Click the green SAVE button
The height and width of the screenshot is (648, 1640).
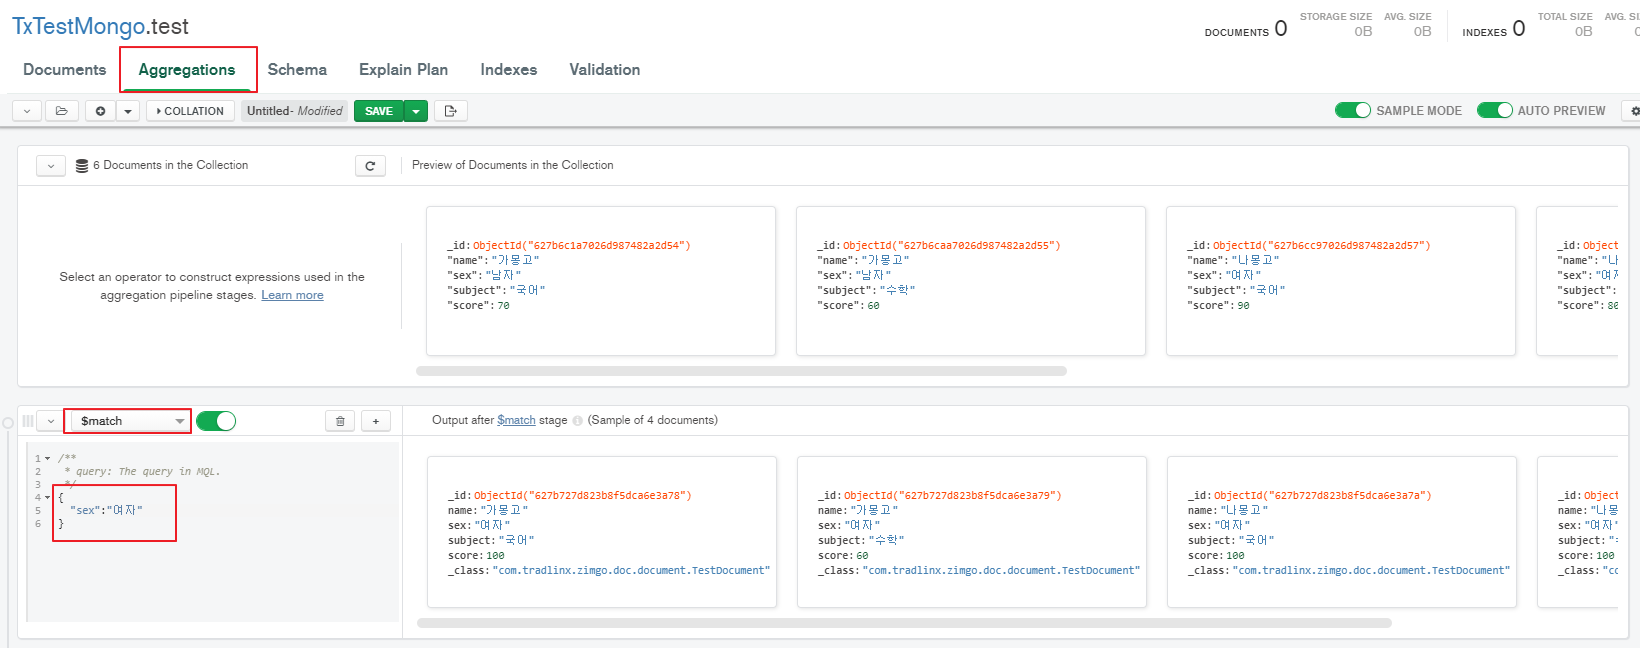tap(379, 111)
